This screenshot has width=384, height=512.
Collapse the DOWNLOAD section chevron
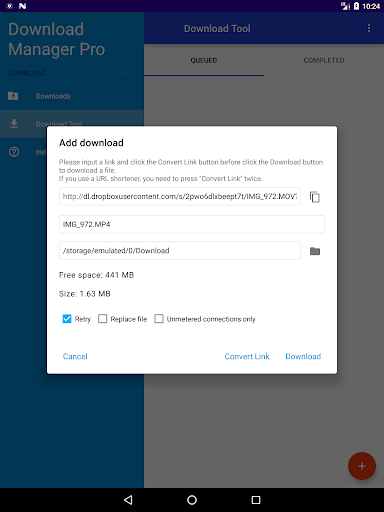(126, 73)
